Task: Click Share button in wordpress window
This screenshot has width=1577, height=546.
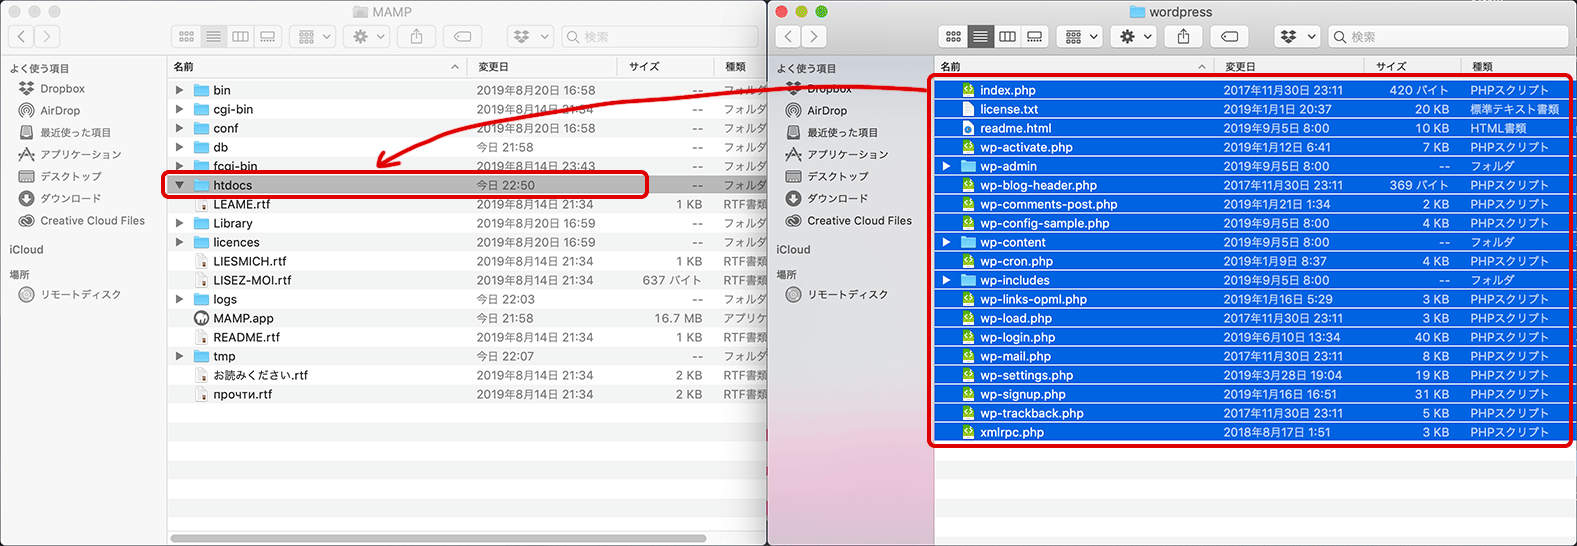Action: (1183, 37)
